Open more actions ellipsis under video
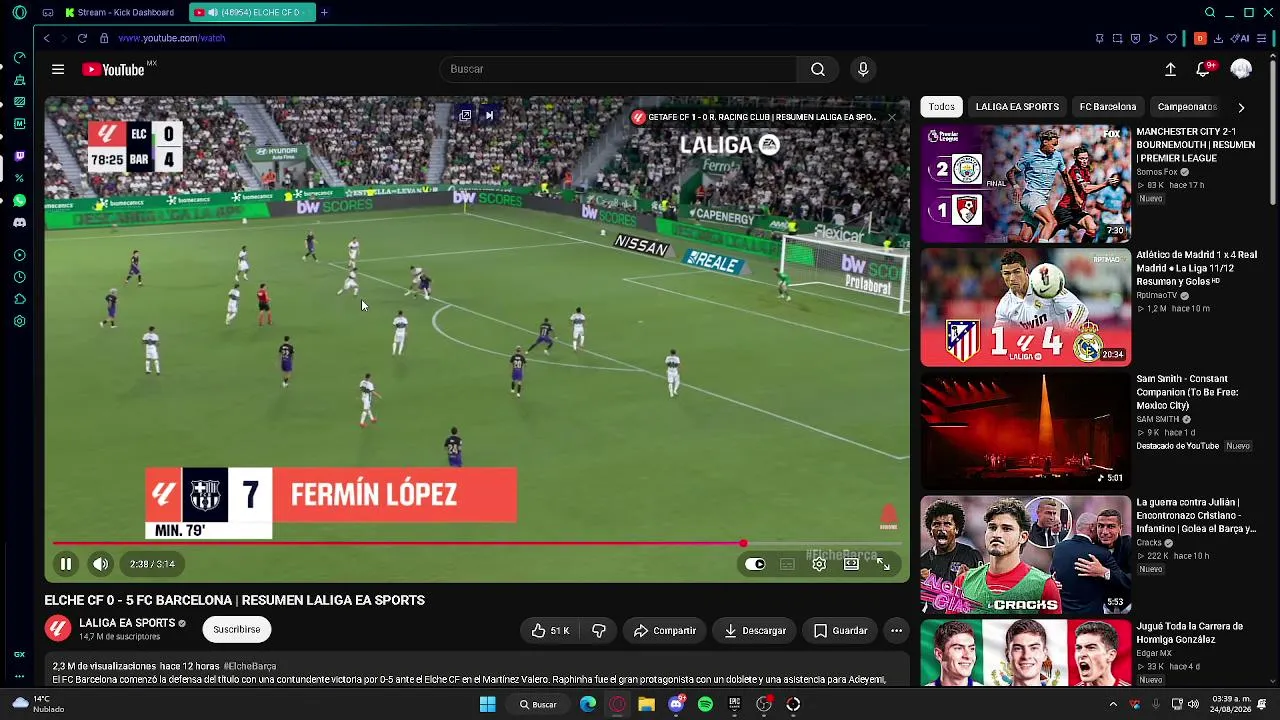Image resolution: width=1280 pixels, height=720 pixels. (896, 630)
